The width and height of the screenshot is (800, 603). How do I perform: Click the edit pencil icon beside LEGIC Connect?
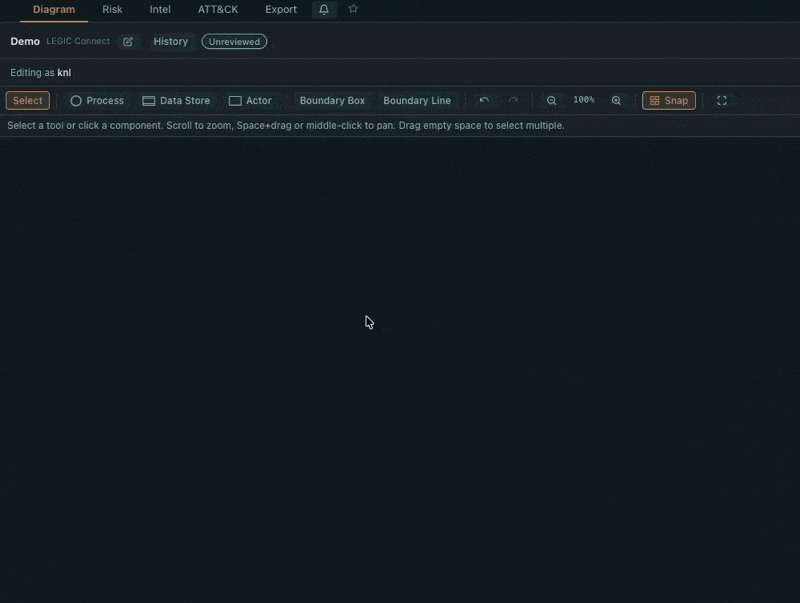[128, 42]
